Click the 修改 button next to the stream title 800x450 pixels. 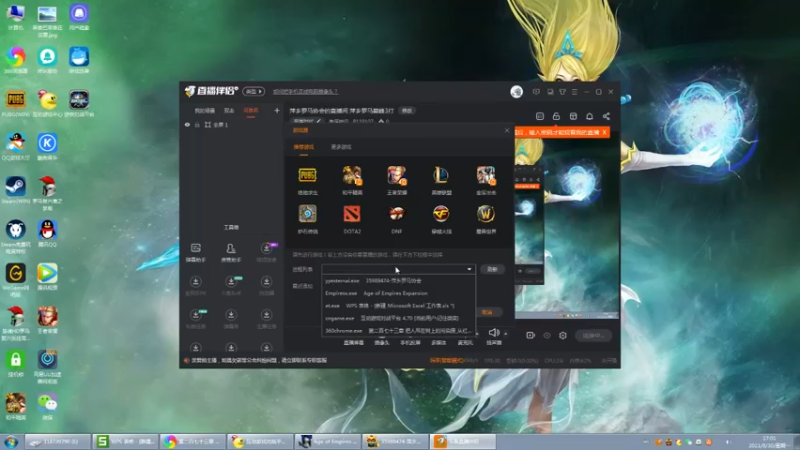click(407, 110)
